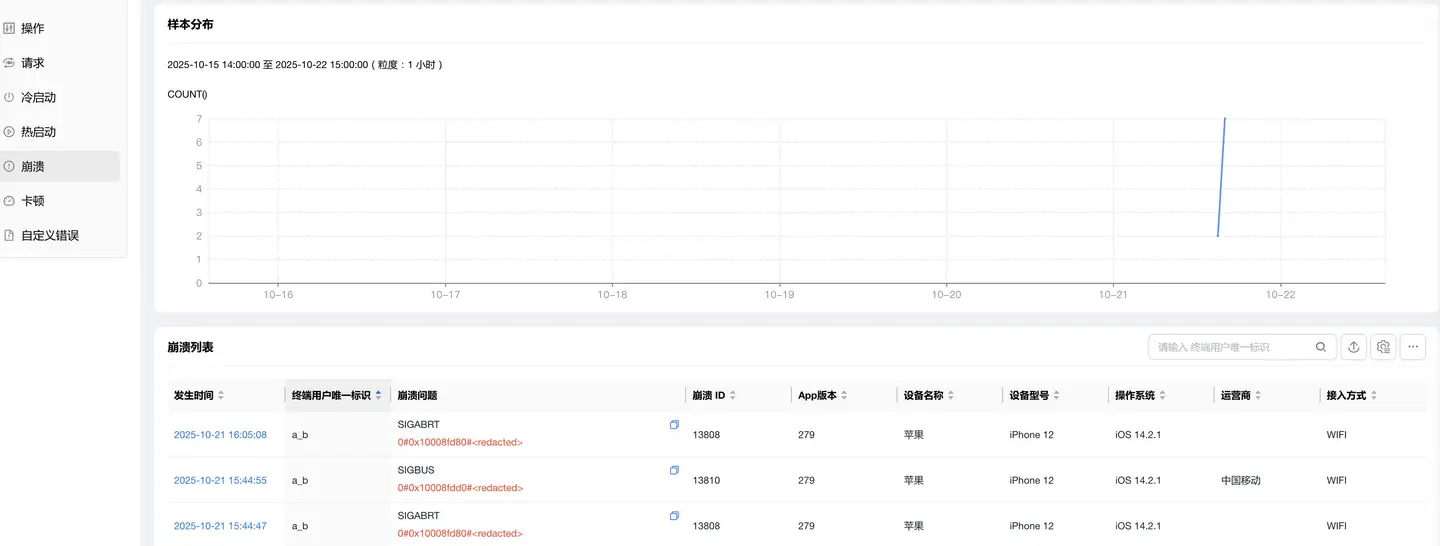
Task: Go to 自定义错误 sidebar item
Action: click(50, 236)
